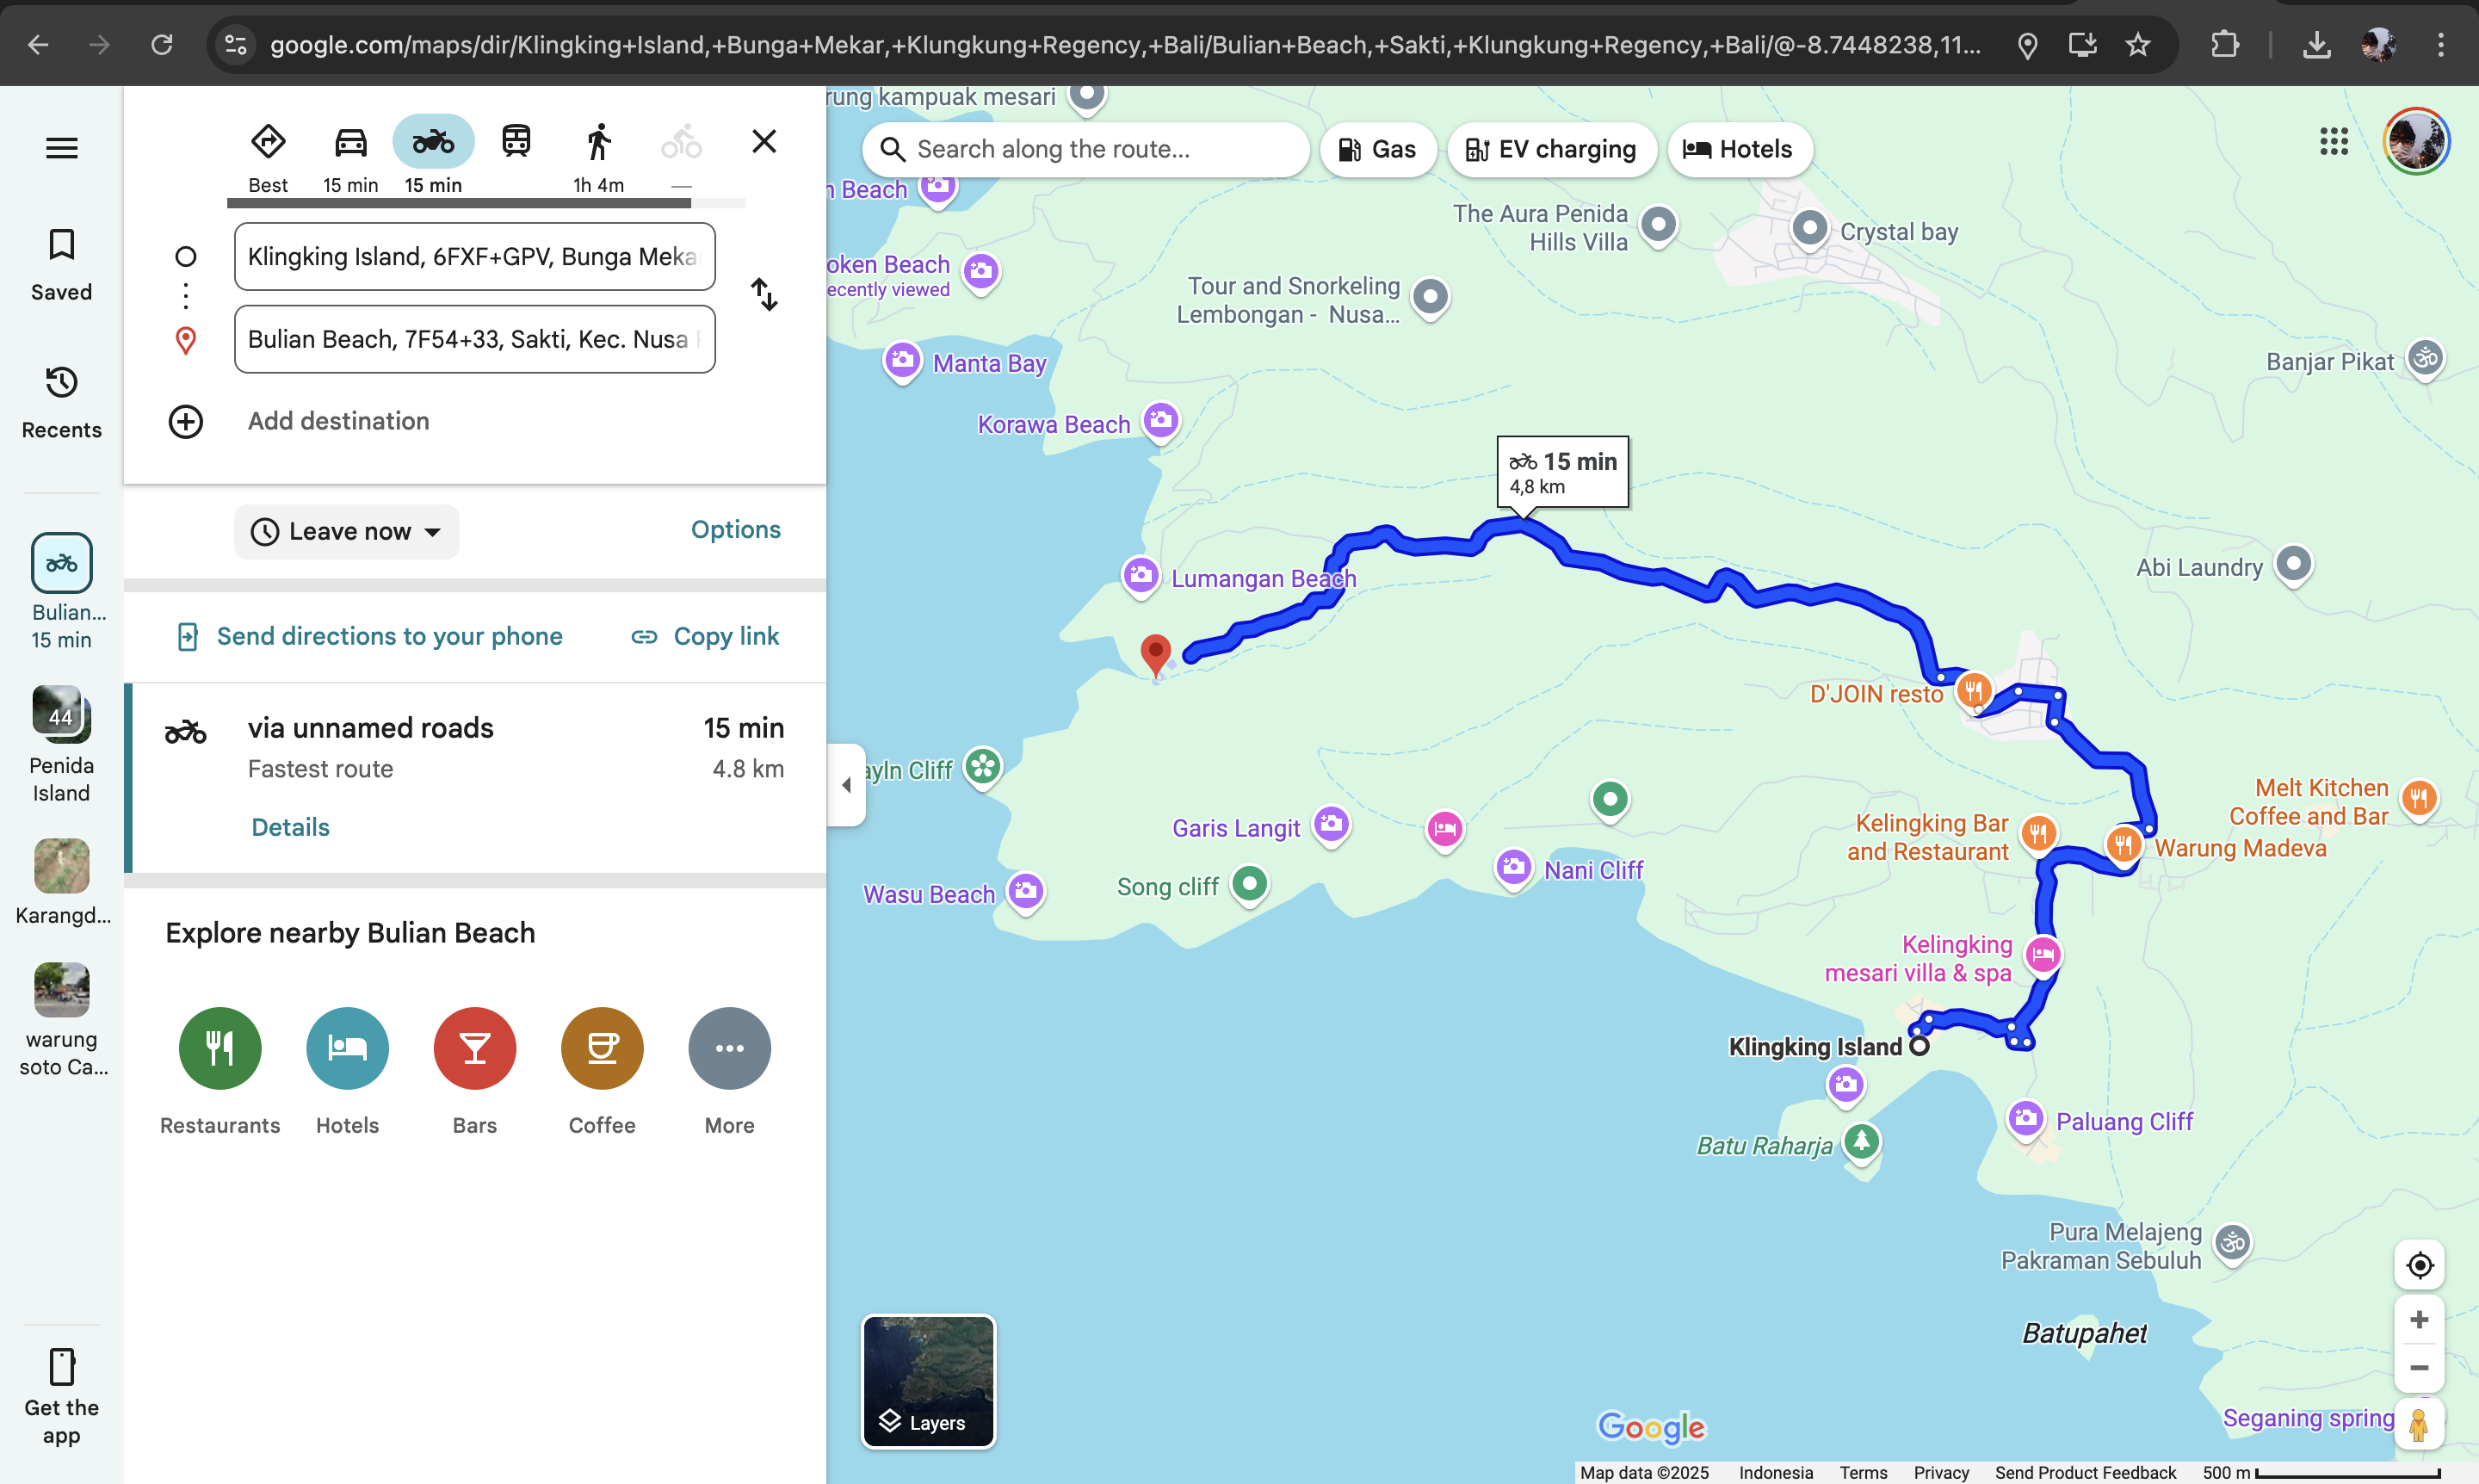Open the Layers map thumbnail
The height and width of the screenshot is (1484, 2479).
tap(928, 1381)
